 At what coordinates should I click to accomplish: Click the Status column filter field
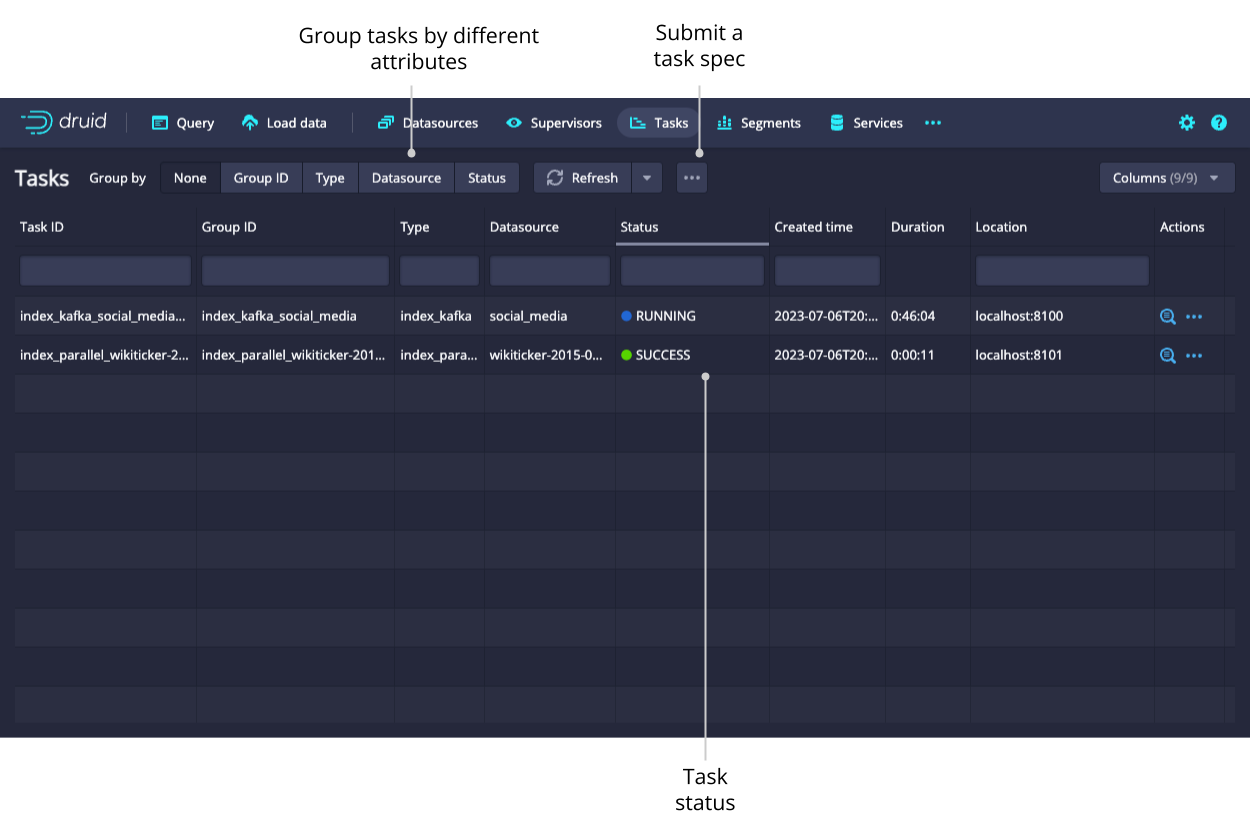coord(692,271)
